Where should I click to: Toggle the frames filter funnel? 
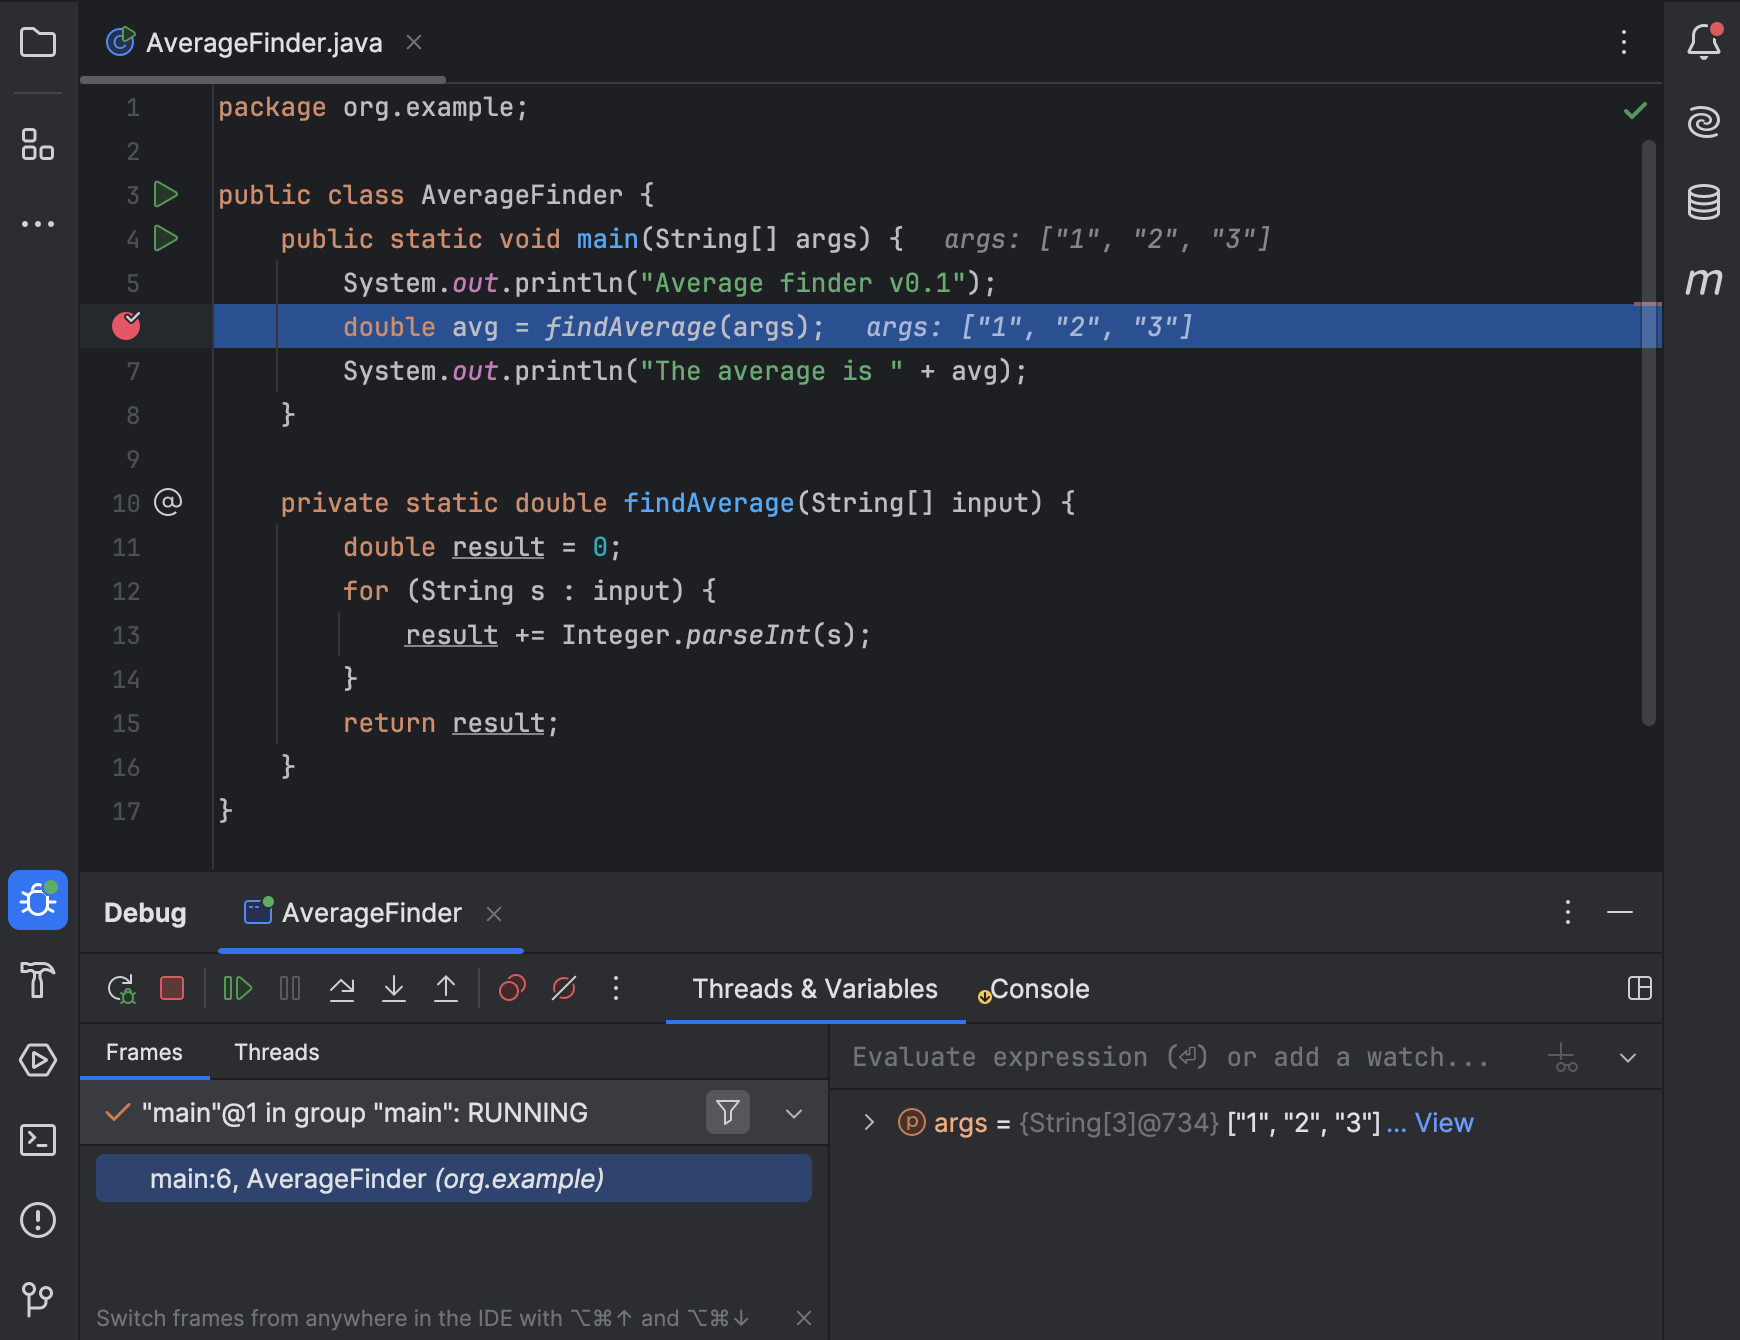pos(728,1112)
